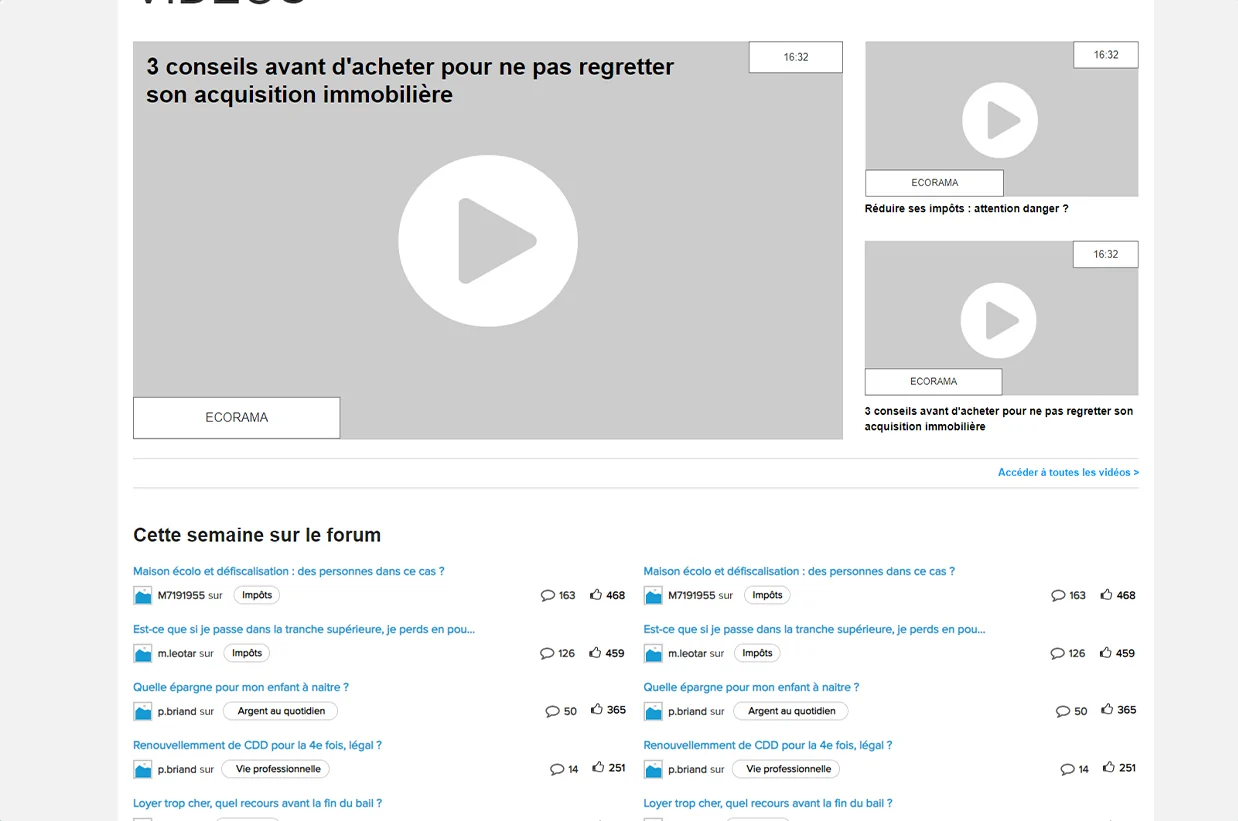Open left-column 'Est-ce que si je passe' thread
Screen dimensions: 1238x821
(x=304, y=629)
